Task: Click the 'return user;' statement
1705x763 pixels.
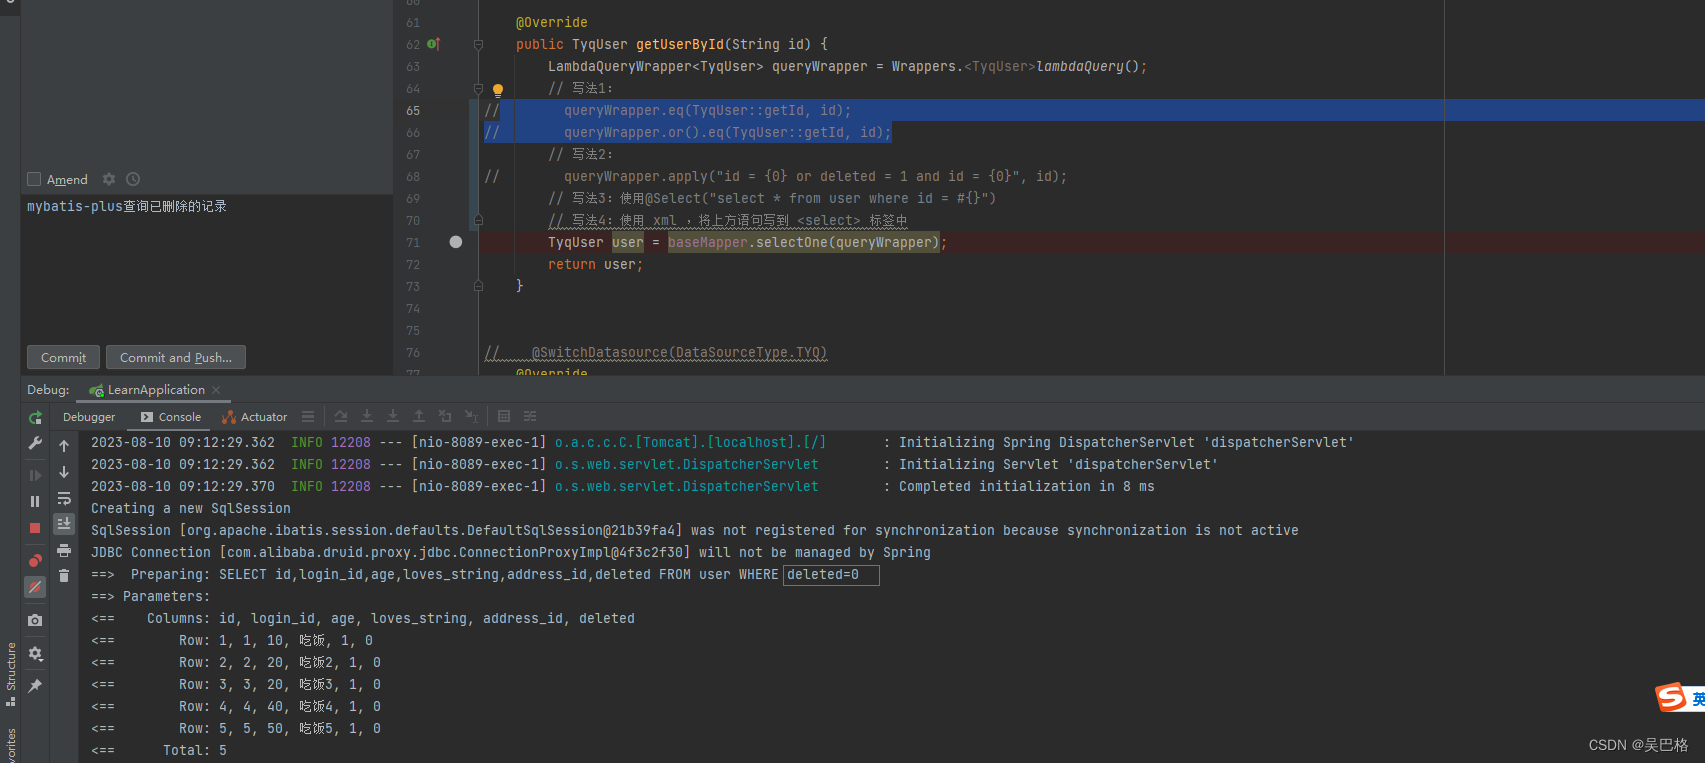Action: pos(595,264)
